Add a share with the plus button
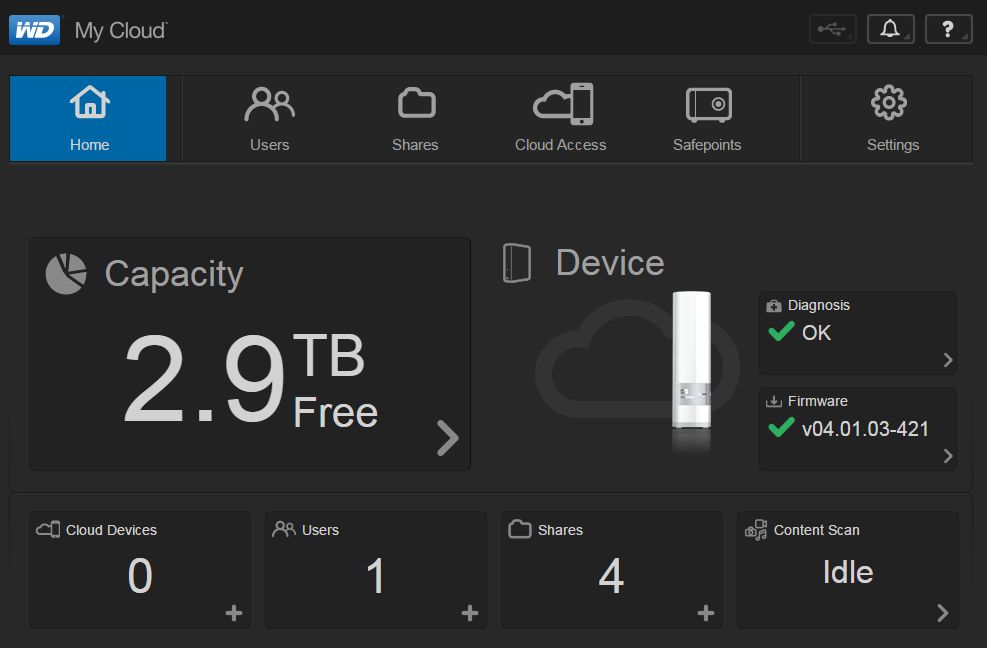 click(706, 613)
